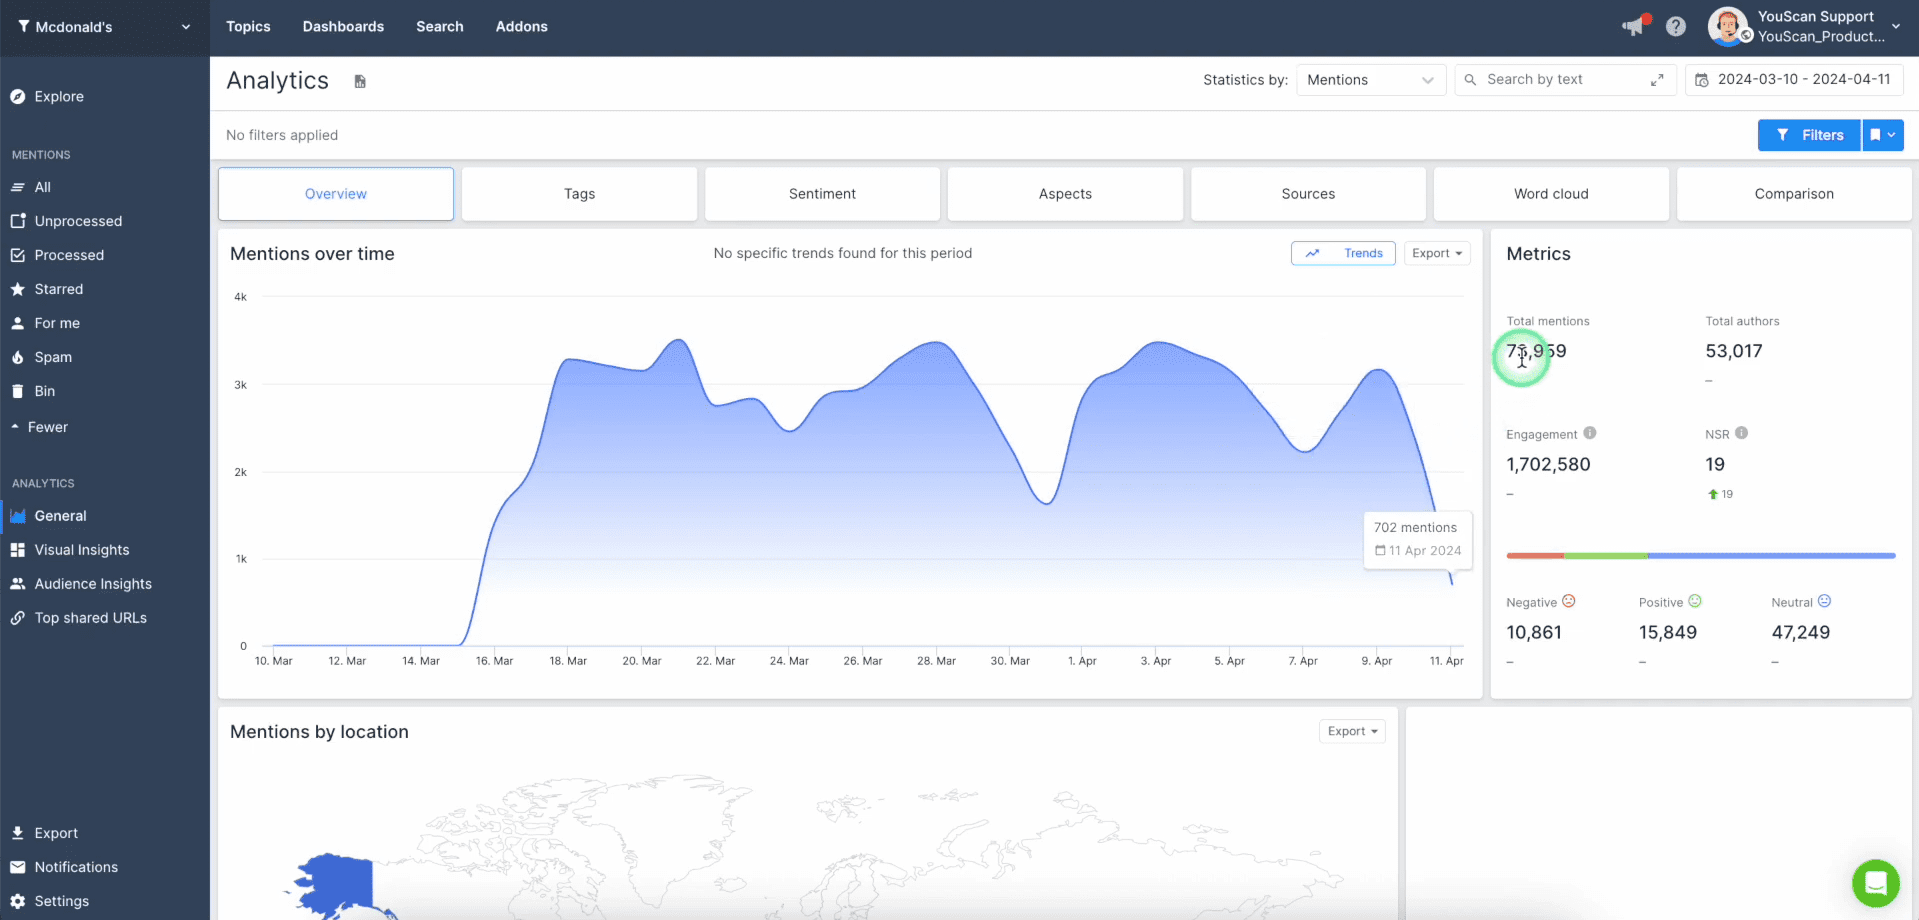Open the help question mark icon
The width and height of the screenshot is (1919, 920).
click(x=1676, y=27)
